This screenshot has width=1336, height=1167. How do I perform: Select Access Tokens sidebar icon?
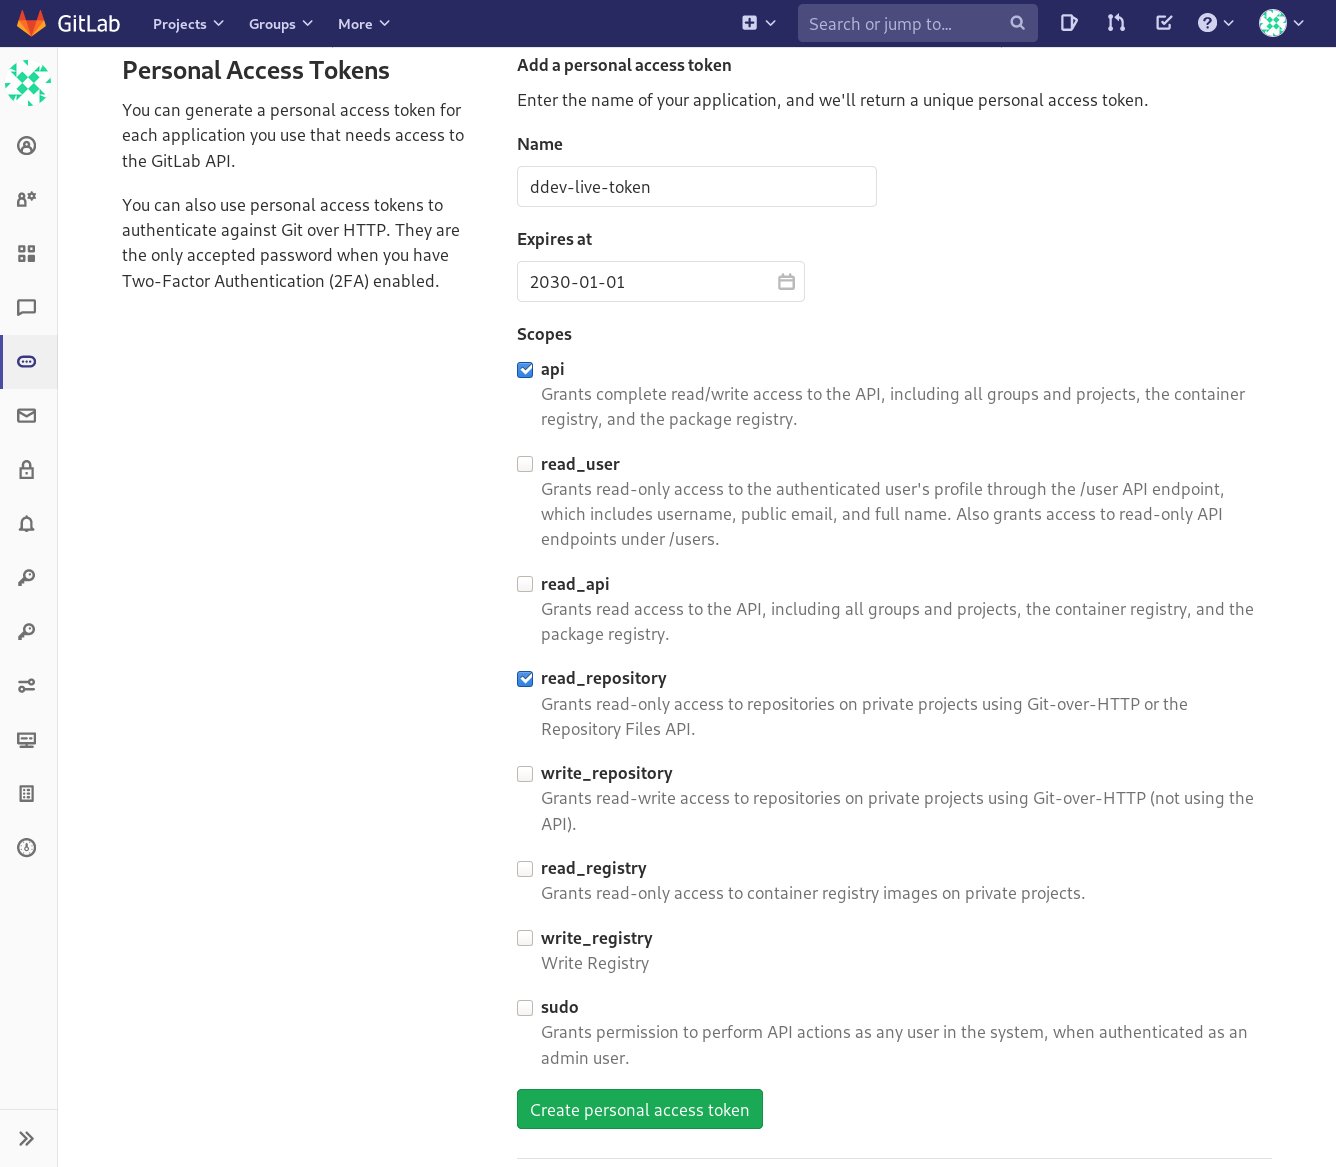point(27,362)
